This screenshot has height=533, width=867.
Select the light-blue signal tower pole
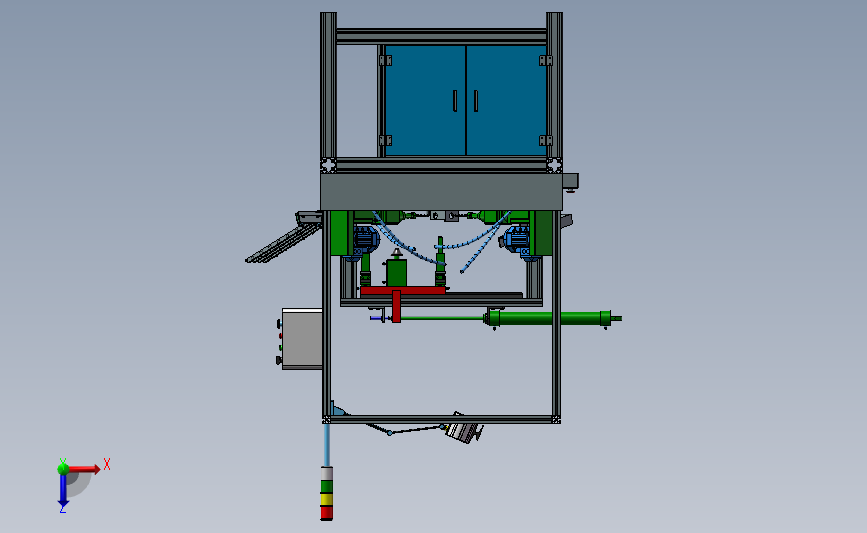(x=327, y=445)
